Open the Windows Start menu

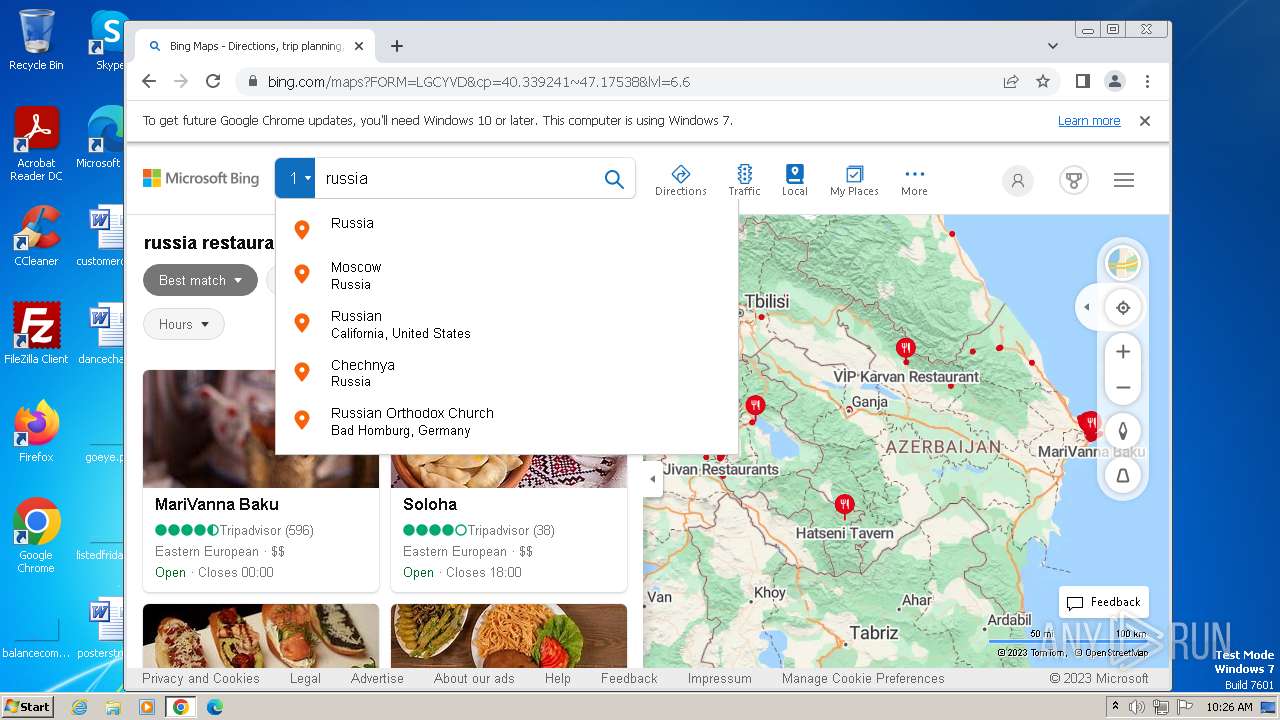point(28,706)
